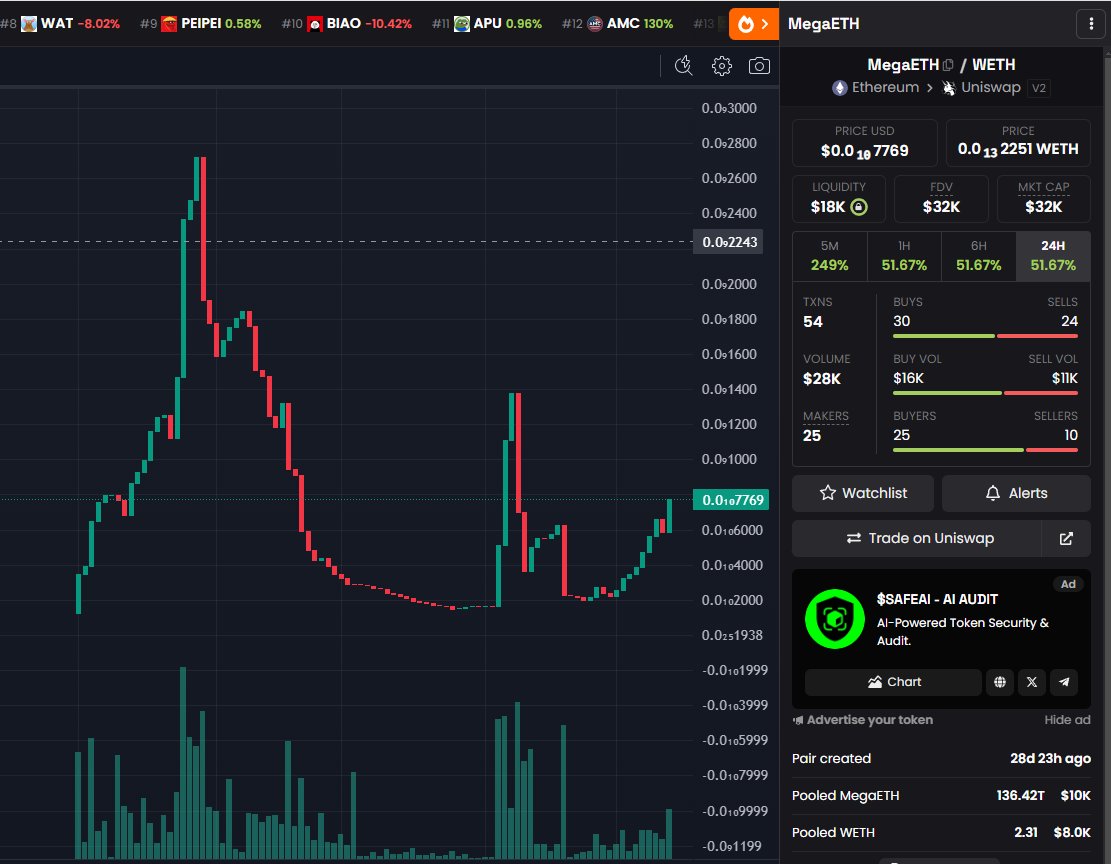Click the PRICE USD box
Screen dimensions: 1111x864
pos(864,142)
